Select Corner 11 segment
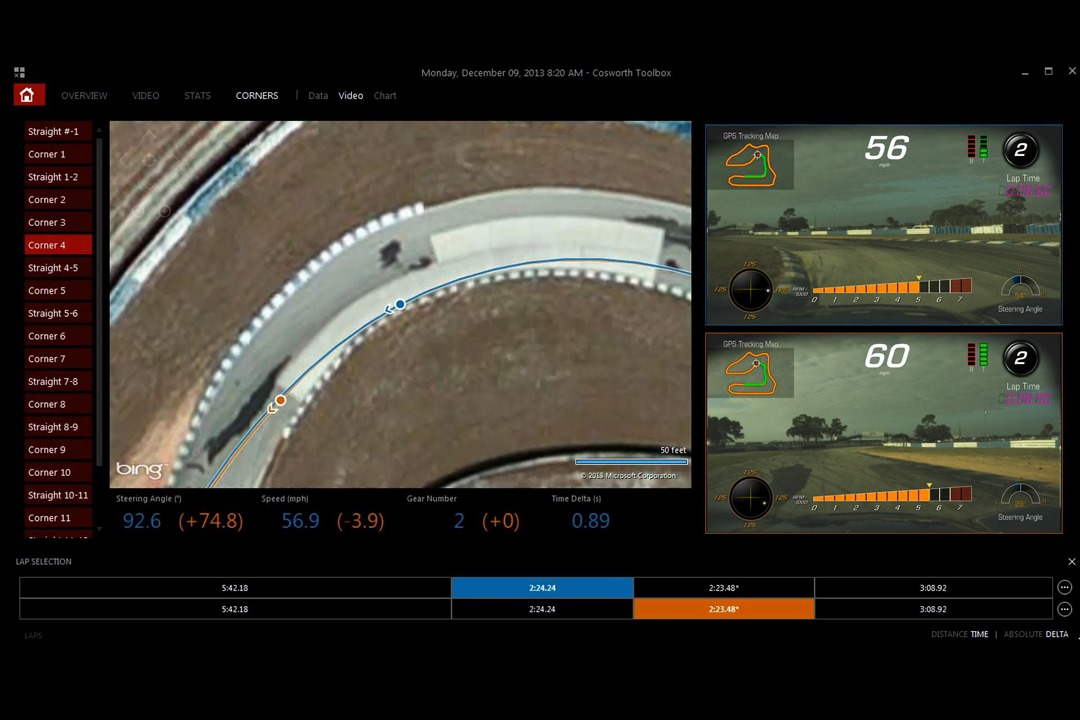 click(59, 517)
